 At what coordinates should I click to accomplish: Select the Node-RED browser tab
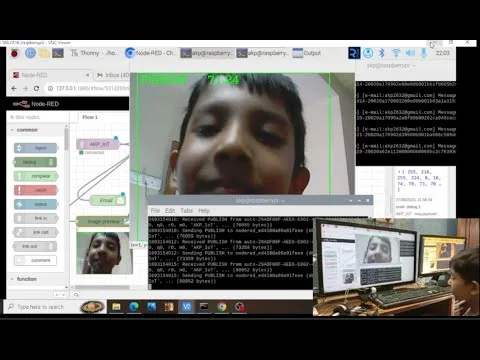point(50,75)
